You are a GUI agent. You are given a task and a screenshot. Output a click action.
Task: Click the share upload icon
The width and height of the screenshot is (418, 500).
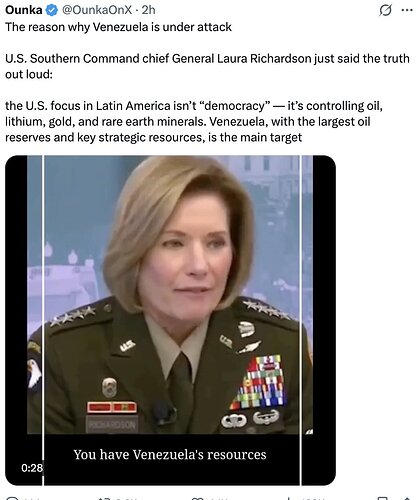click(x=407, y=498)
